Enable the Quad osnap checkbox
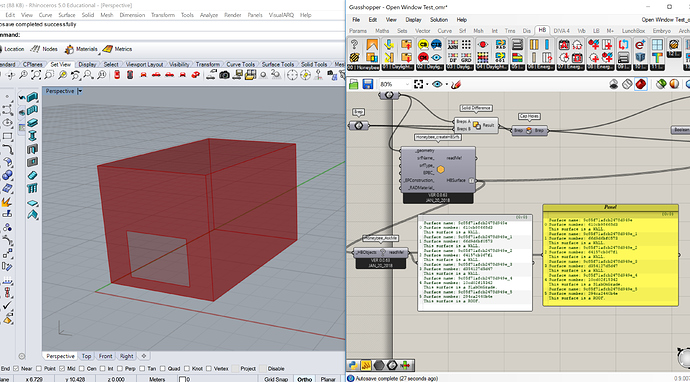690x382 pixels. (162, 368)
